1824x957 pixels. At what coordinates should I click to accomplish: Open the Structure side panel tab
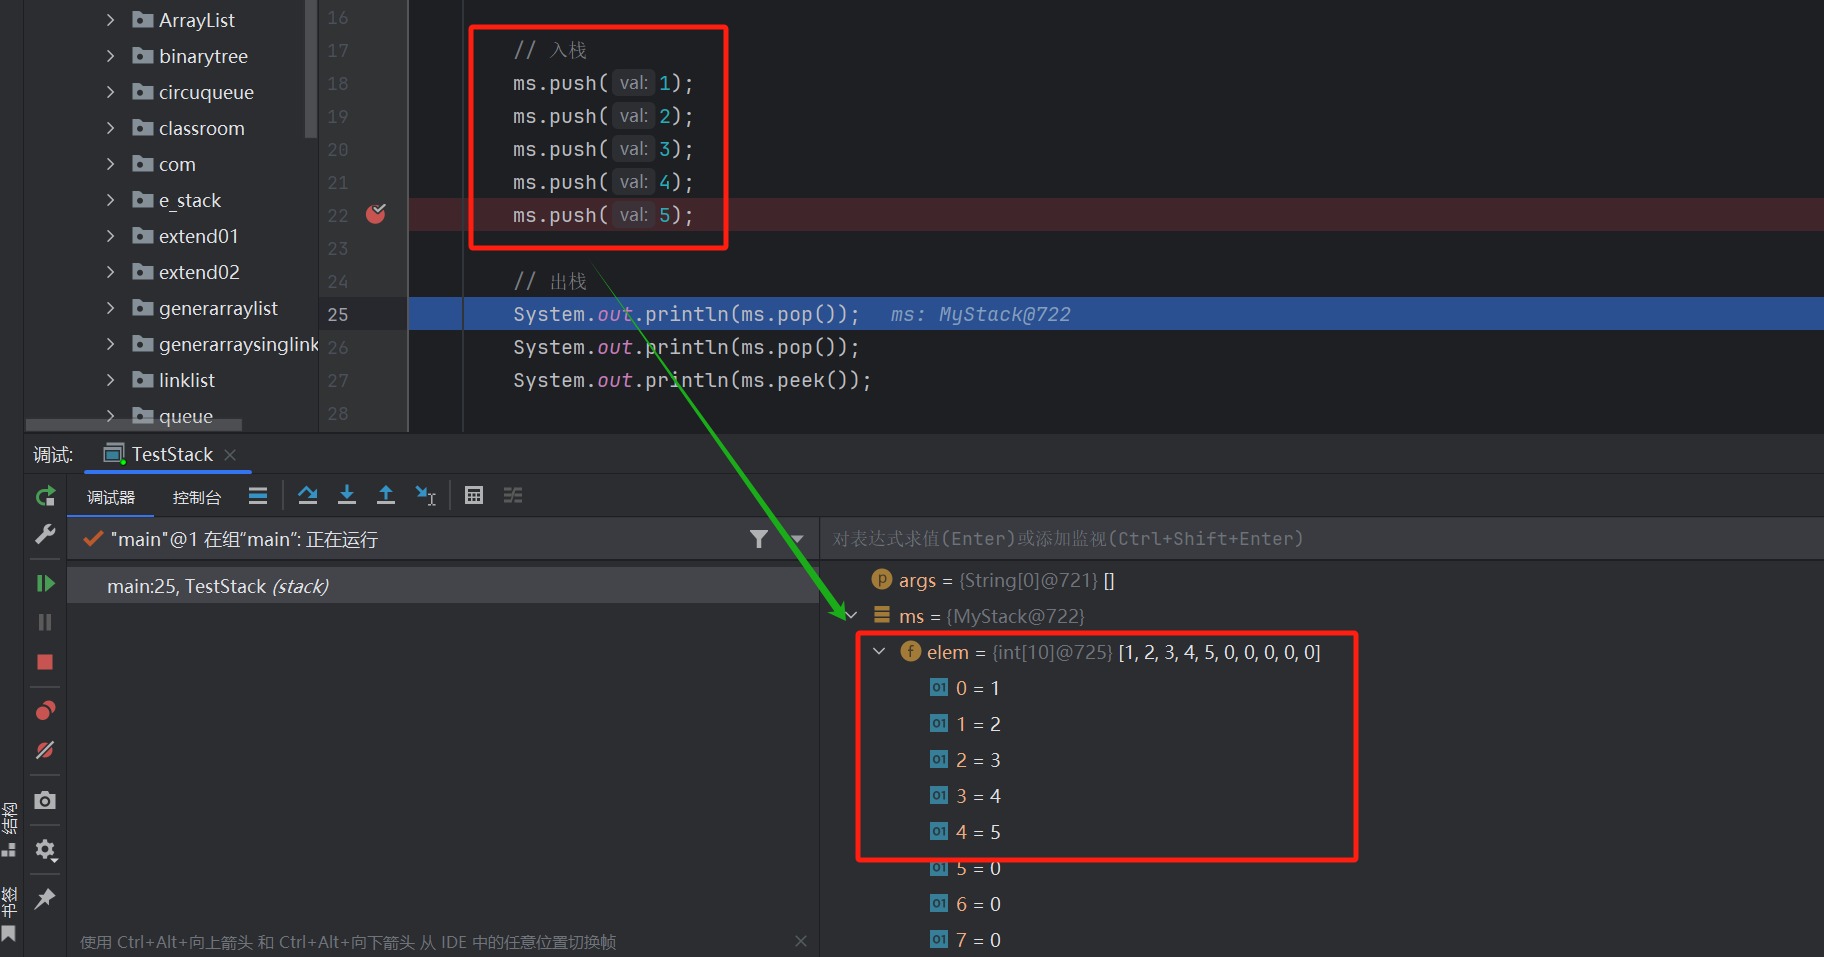click(x=9, y=829)
